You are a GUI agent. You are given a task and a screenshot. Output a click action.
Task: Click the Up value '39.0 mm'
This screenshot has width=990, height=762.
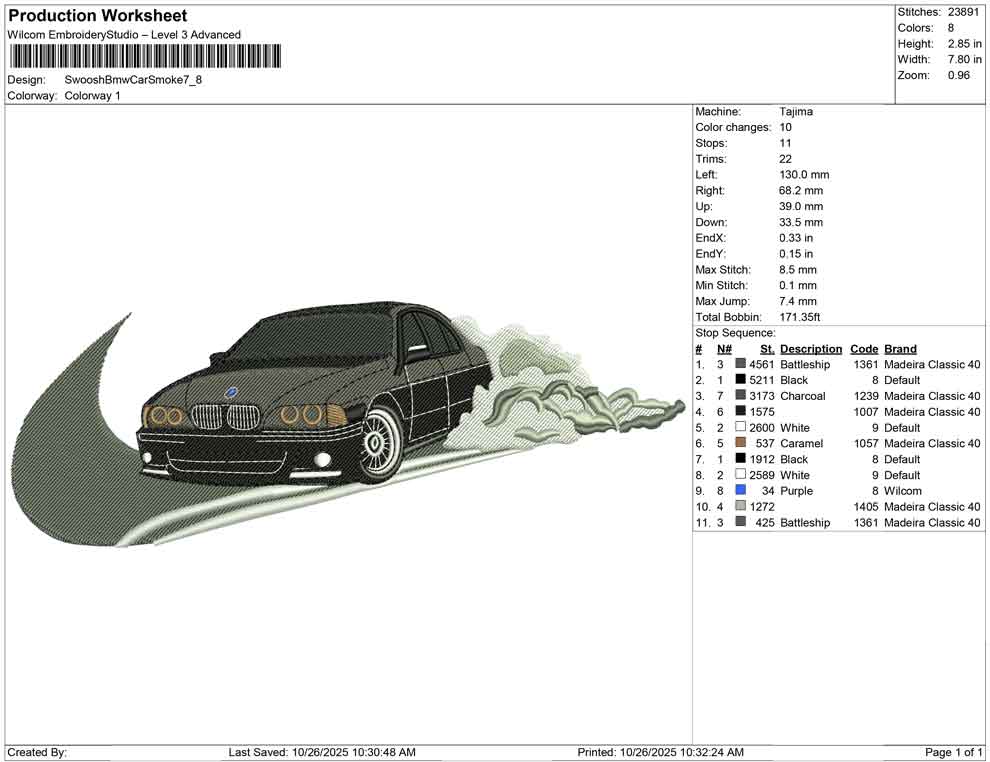(x=801, y=206)
